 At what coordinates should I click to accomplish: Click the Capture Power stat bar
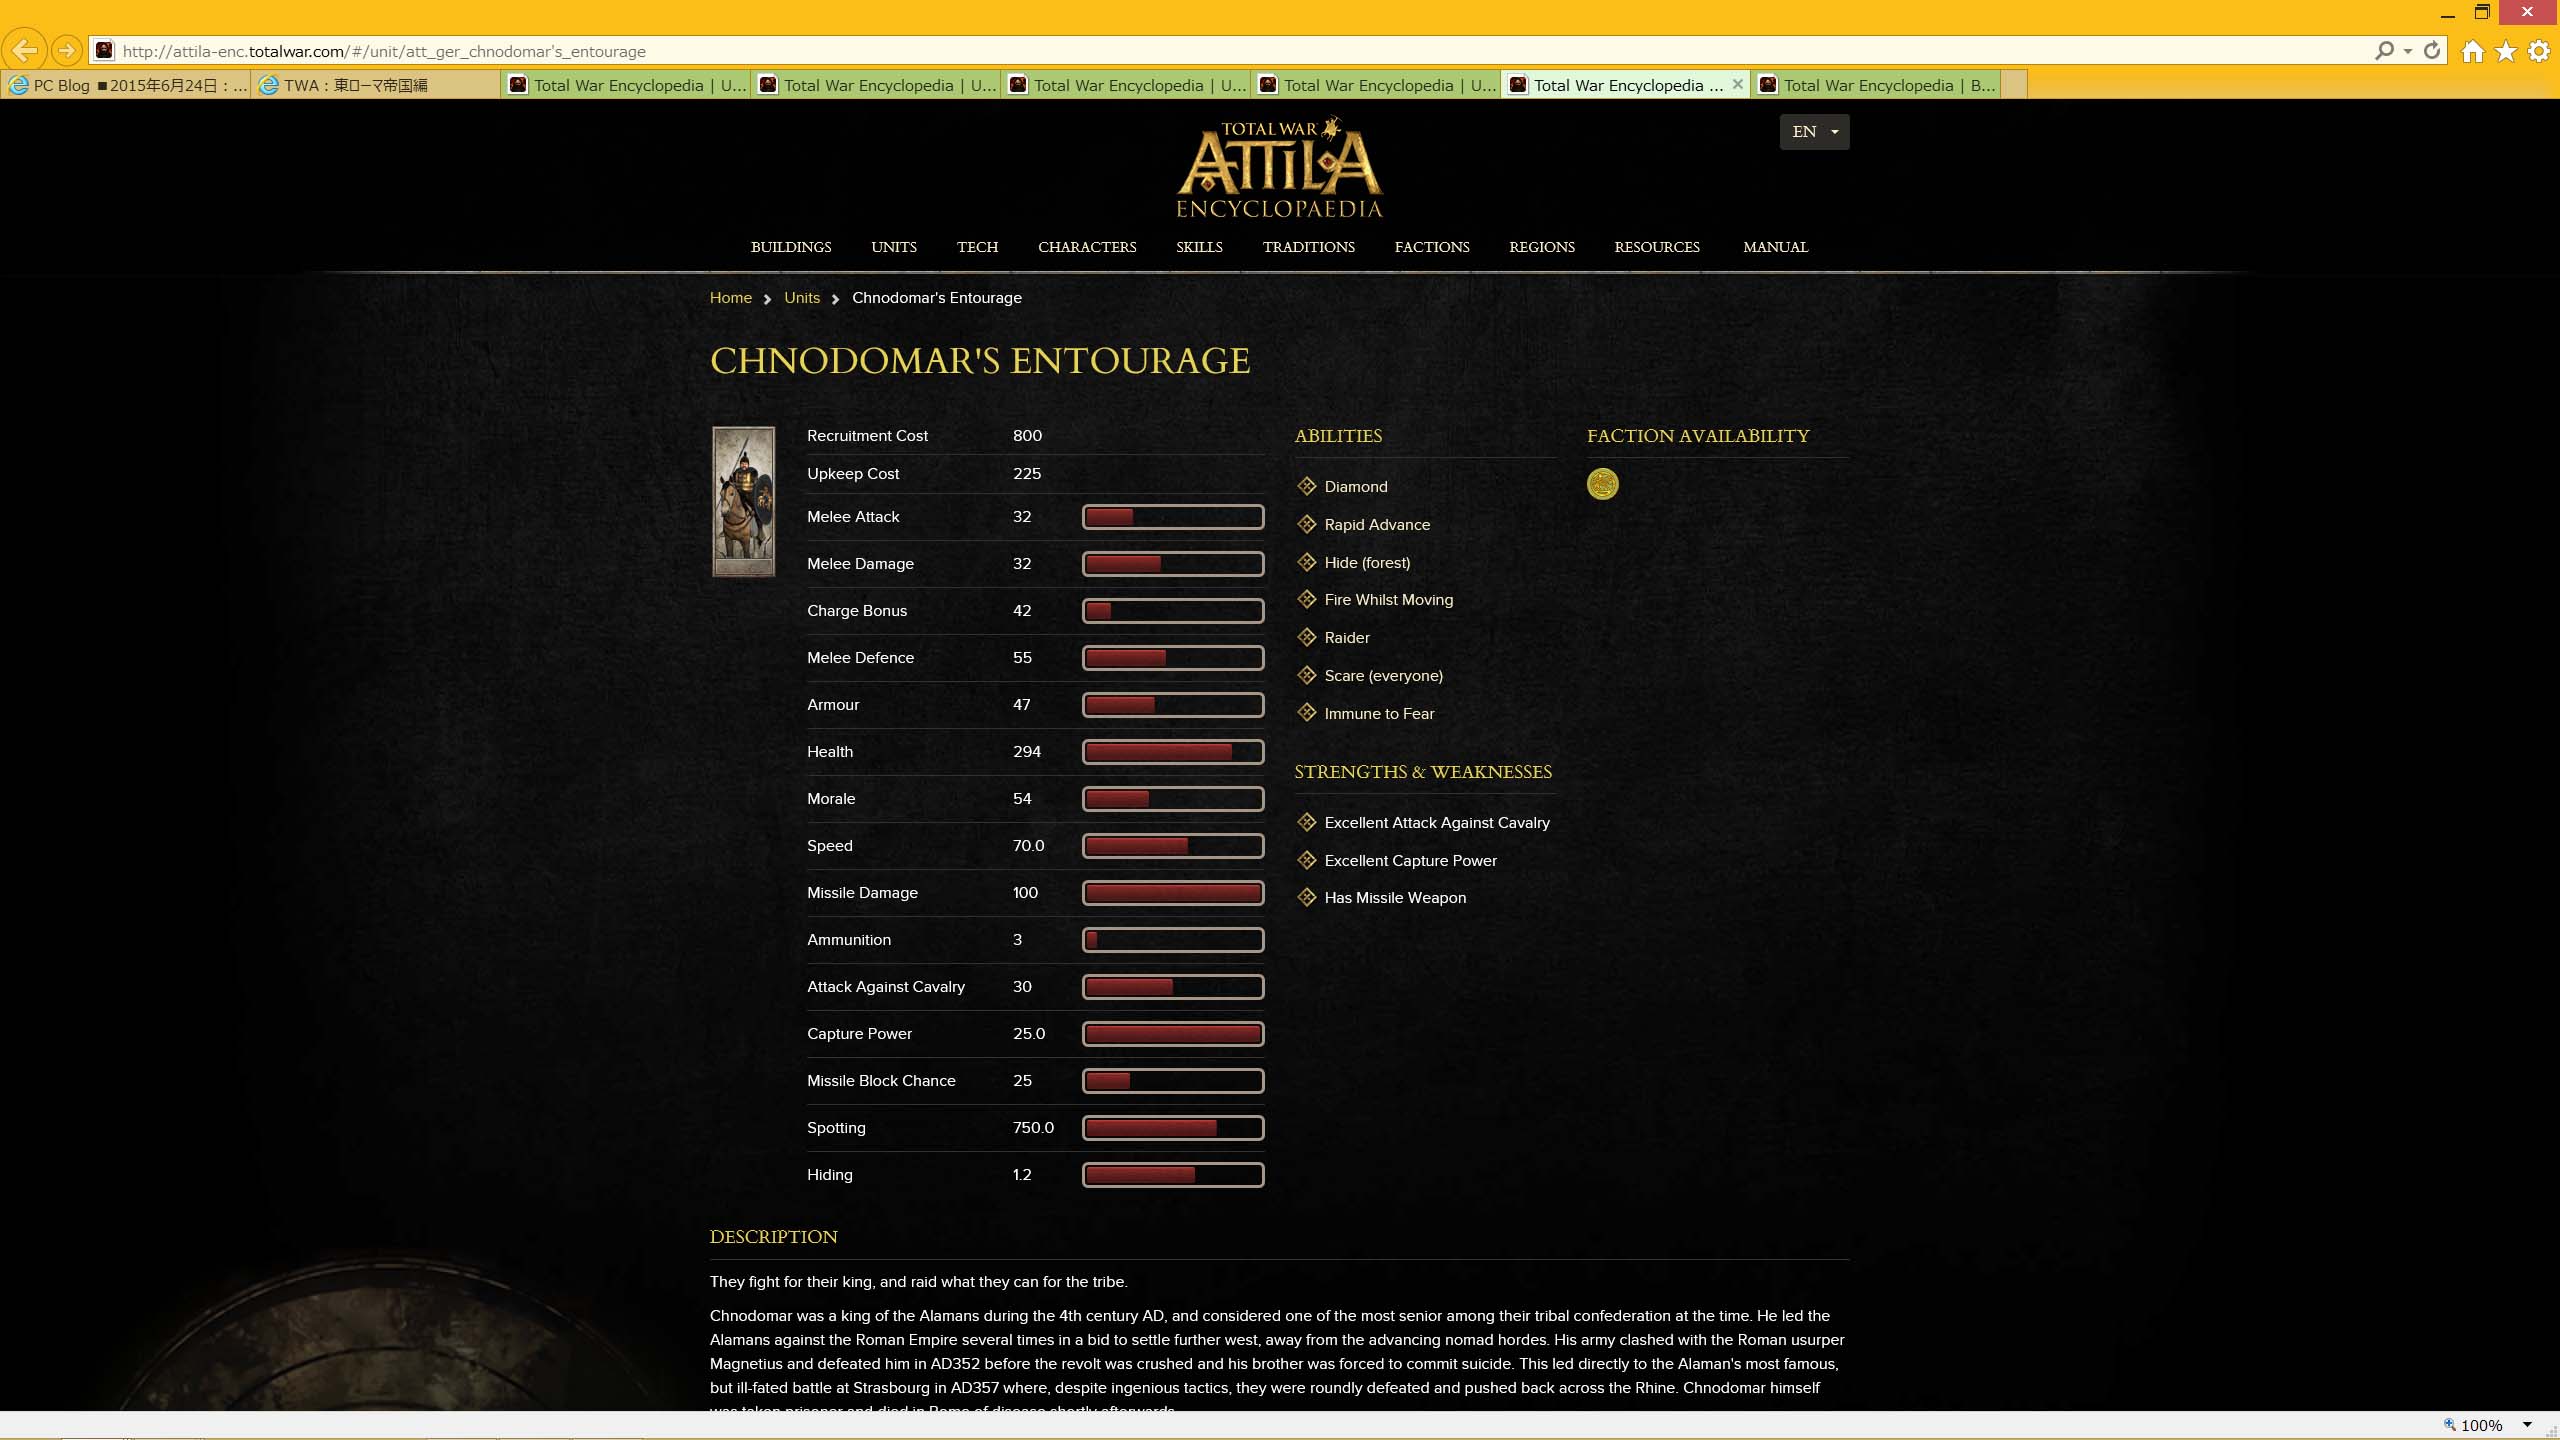1172,1034
